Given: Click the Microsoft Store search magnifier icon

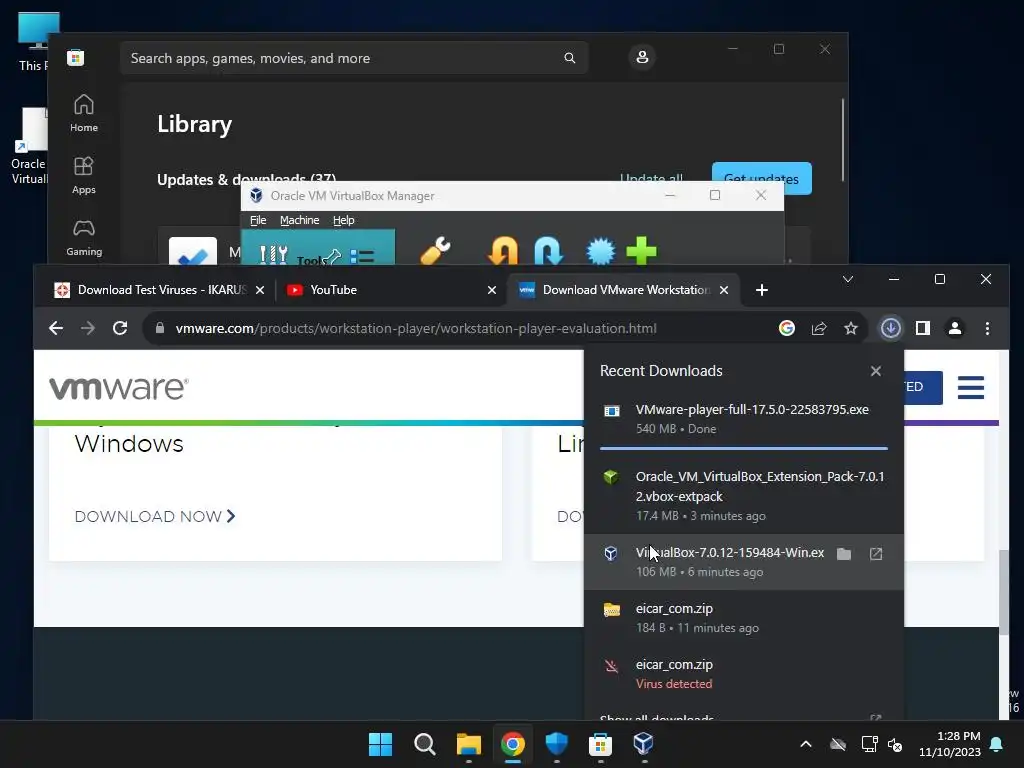Looking at the screenshot, I should tap(569, 58).
